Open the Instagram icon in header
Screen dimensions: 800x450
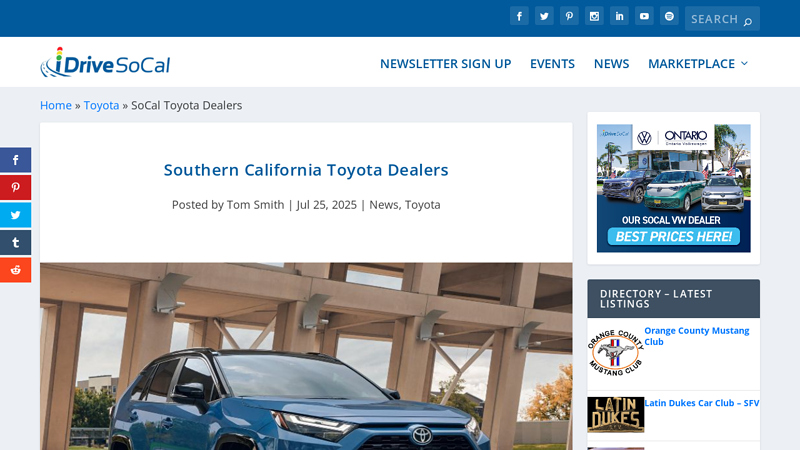point(594,16)
